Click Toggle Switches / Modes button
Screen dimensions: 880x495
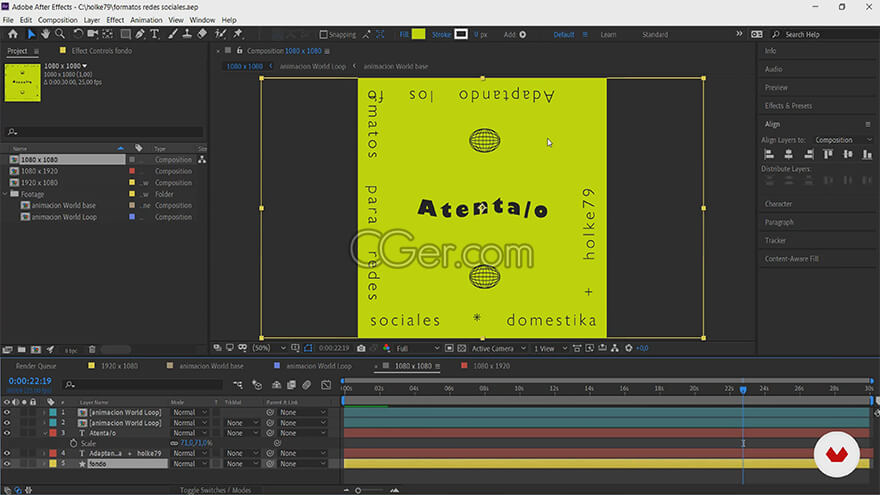click(x=215, y=490)
